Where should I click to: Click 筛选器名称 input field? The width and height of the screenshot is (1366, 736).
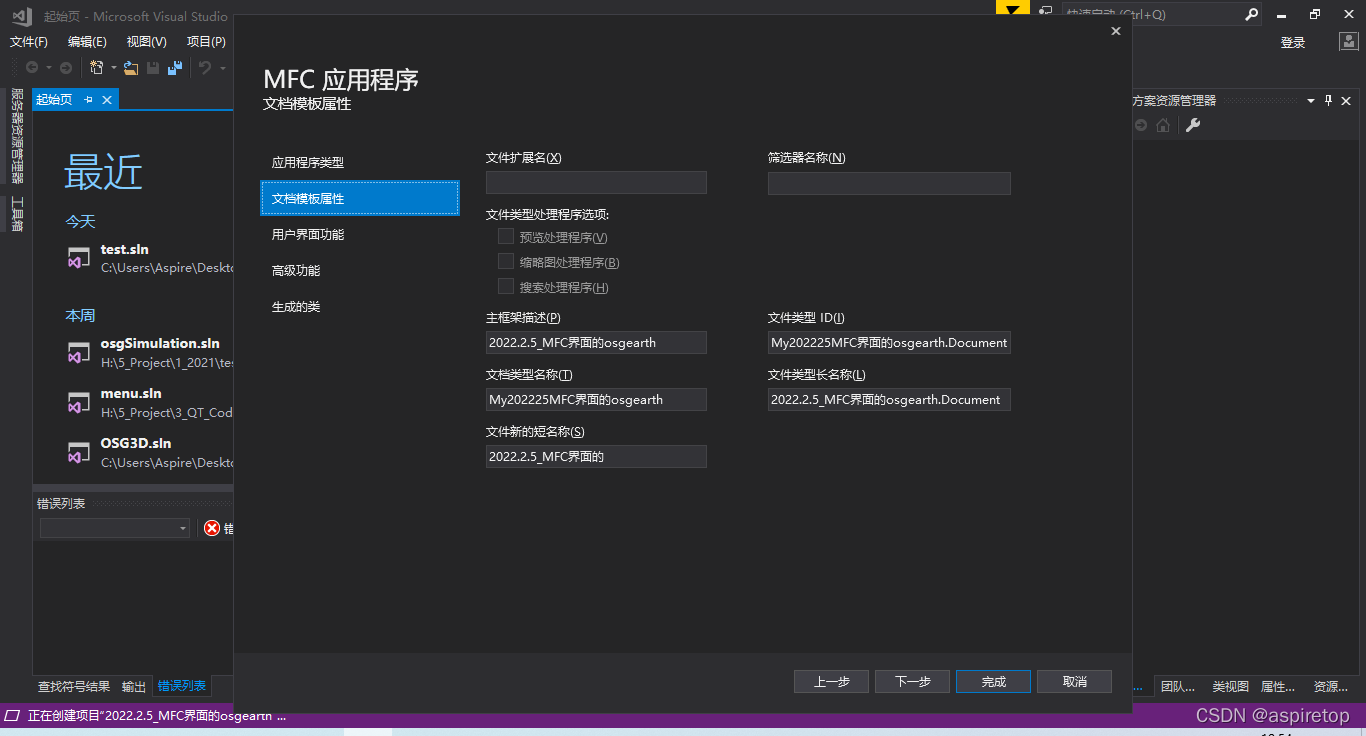click(889, 183)
